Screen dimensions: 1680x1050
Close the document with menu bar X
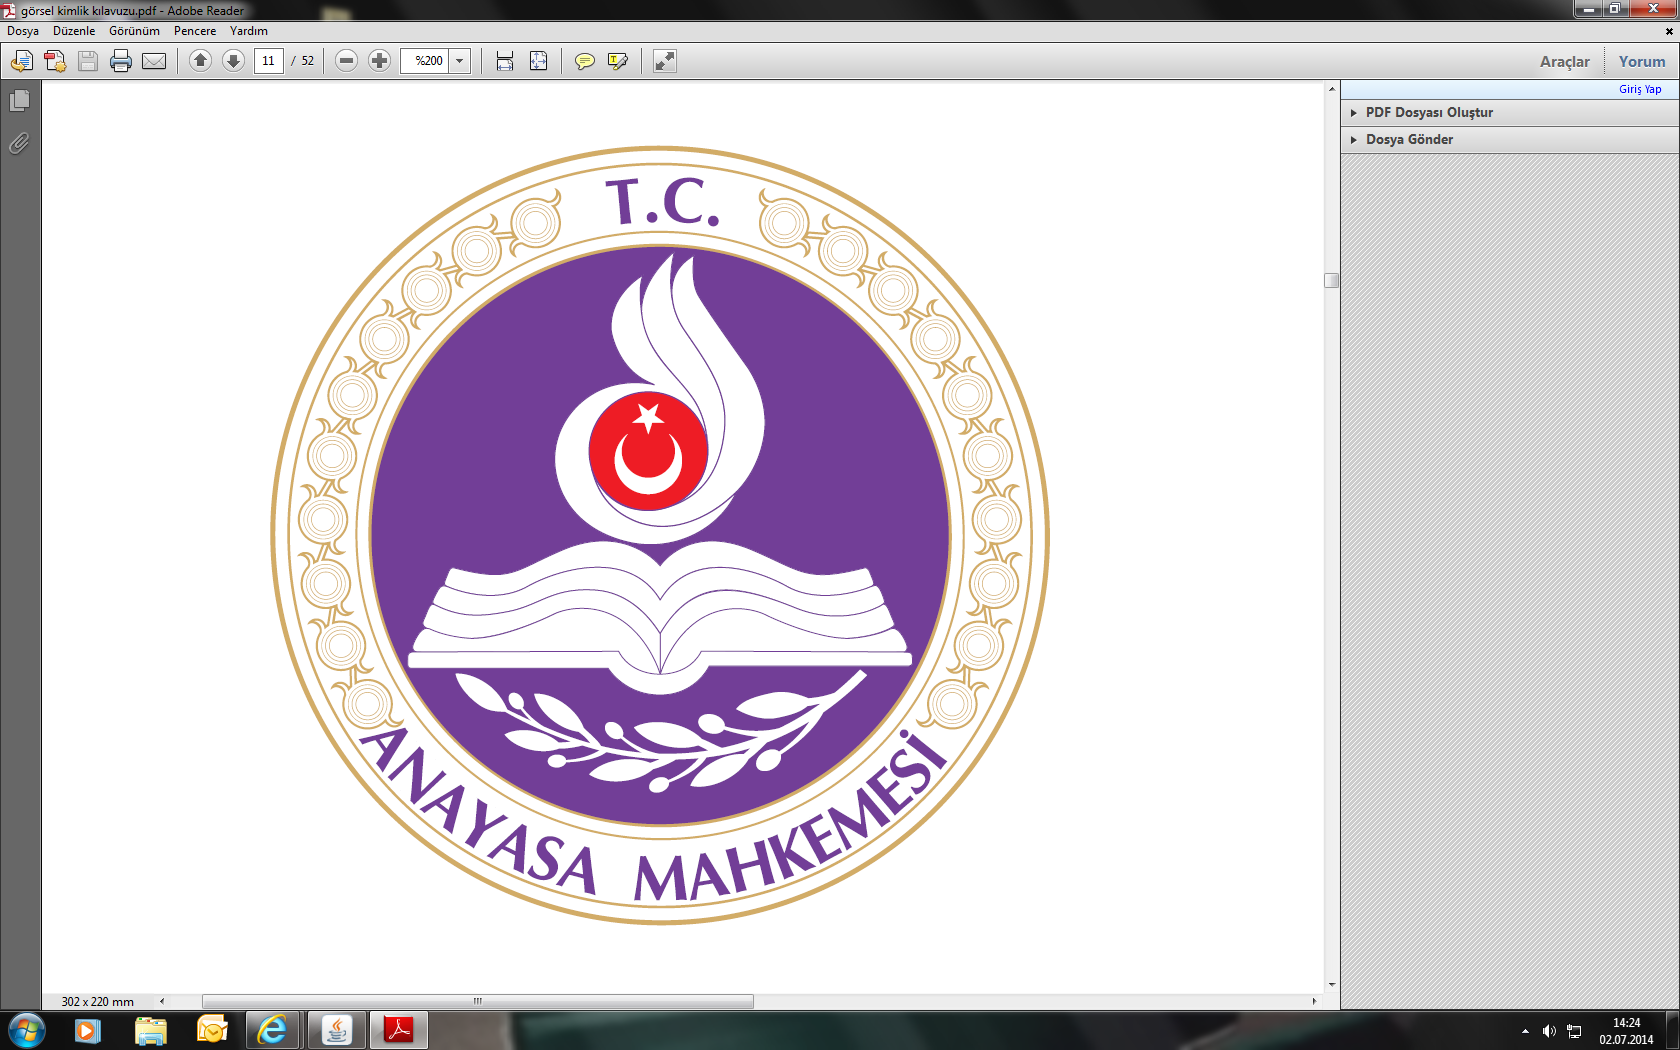click(1669, 31)
